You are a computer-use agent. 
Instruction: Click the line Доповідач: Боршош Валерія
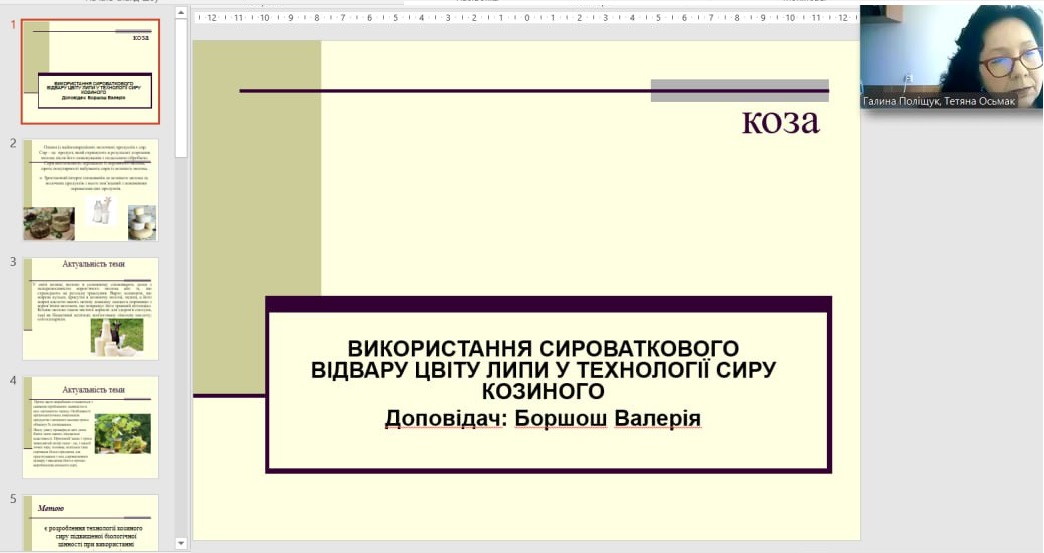[543, 419]
